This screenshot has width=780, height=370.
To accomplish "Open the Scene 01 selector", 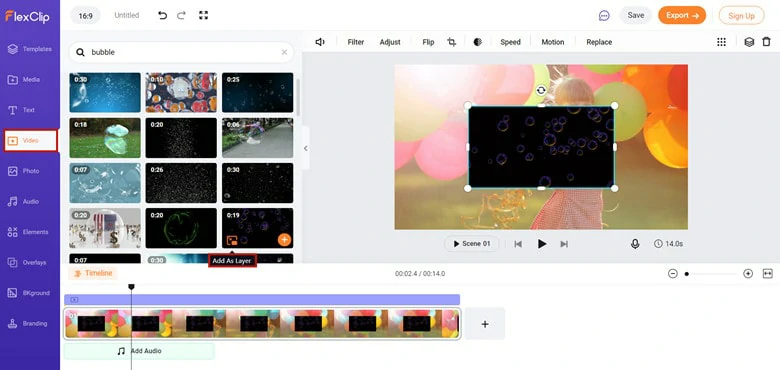I will (x=471, y=244).
